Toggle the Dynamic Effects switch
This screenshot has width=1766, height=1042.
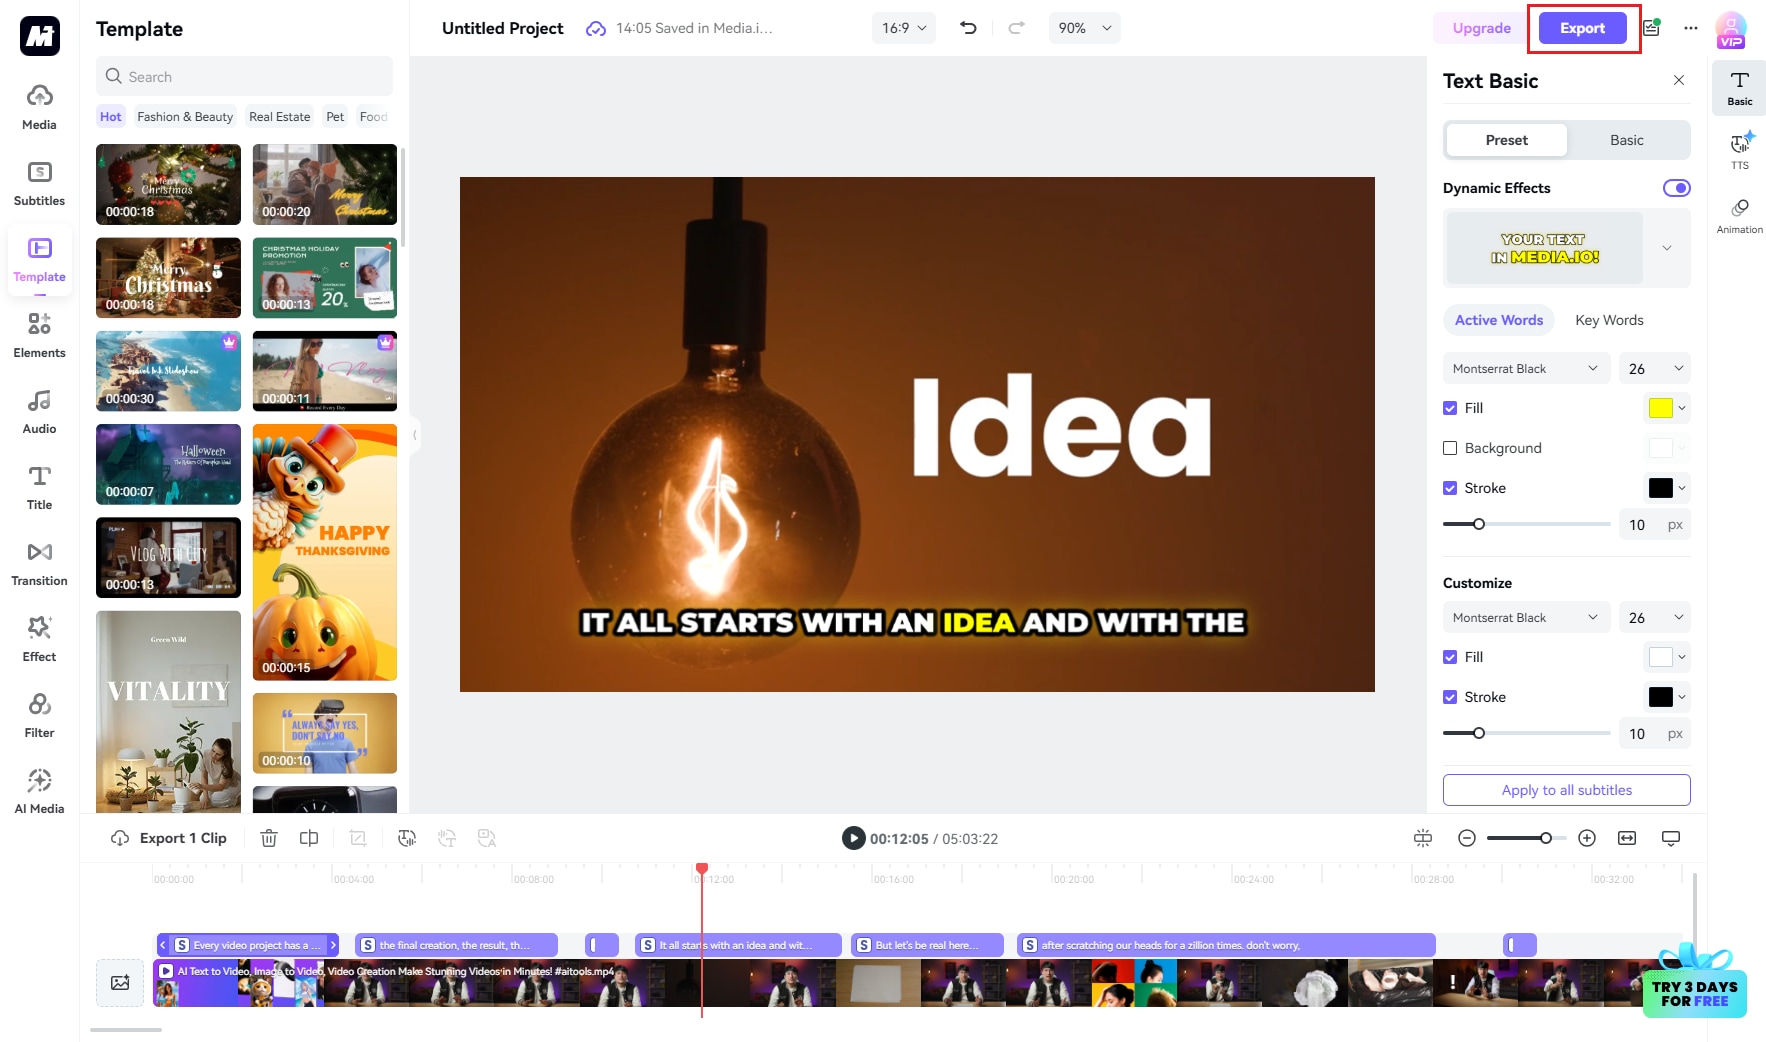click(1677, 188)
